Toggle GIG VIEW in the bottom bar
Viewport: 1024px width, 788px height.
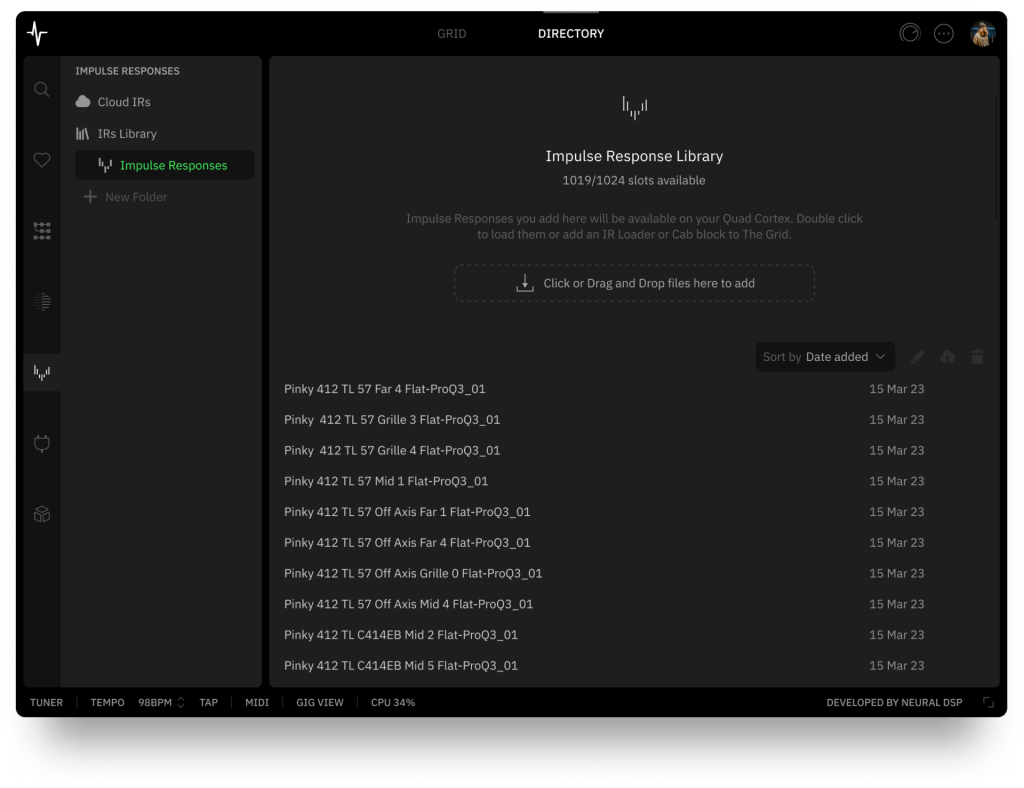pyautogui.click(x=320, y=703)
